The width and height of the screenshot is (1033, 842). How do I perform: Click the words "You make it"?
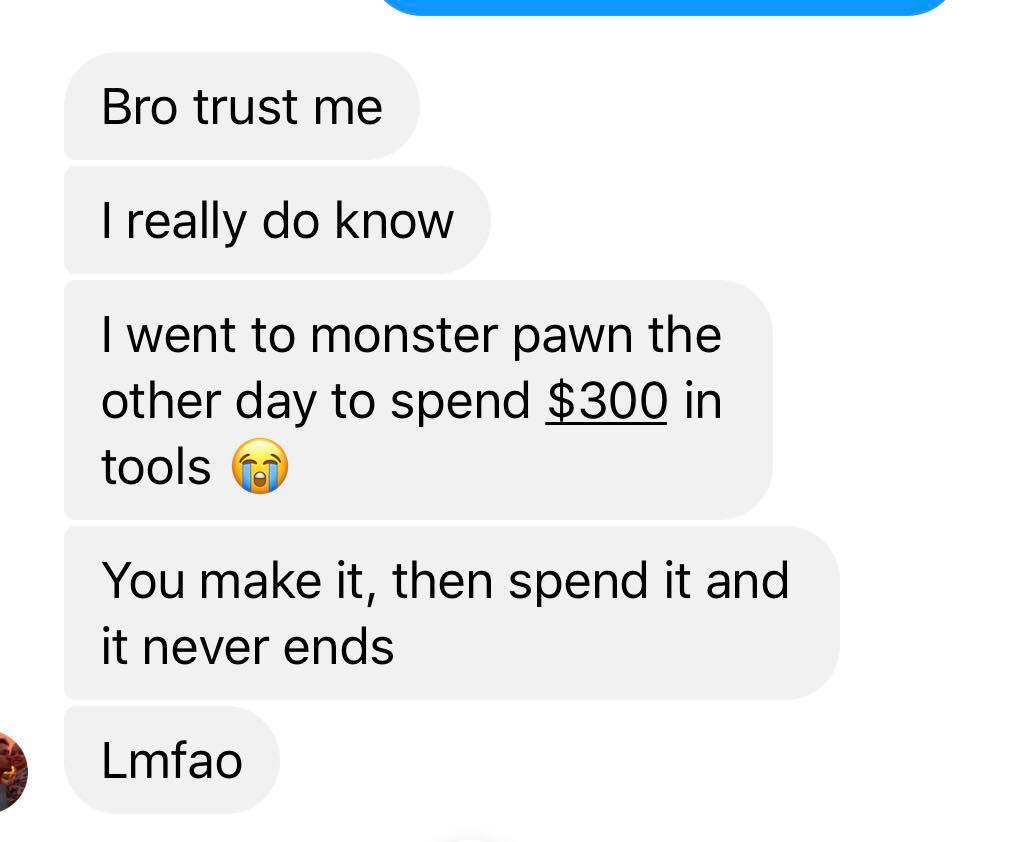(x=233, y=582)
